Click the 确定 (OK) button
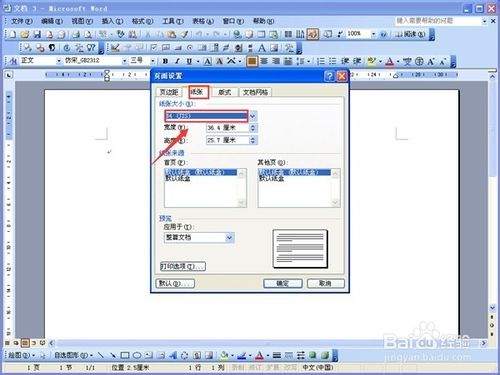The image size is (500, 375). click(283, 283)
